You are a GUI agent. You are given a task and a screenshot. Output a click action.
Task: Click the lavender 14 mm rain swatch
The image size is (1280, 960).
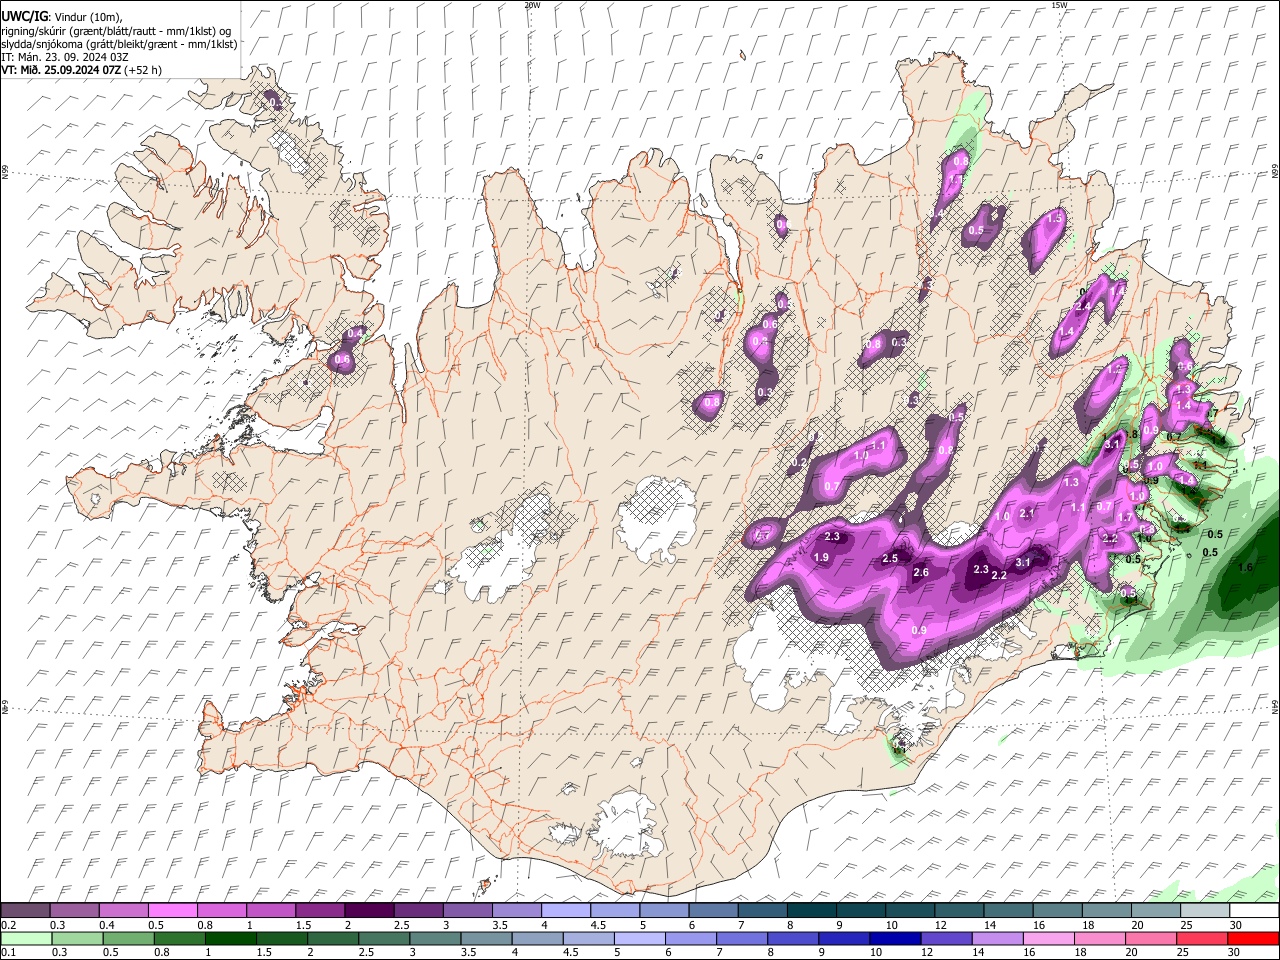point(996,938)
